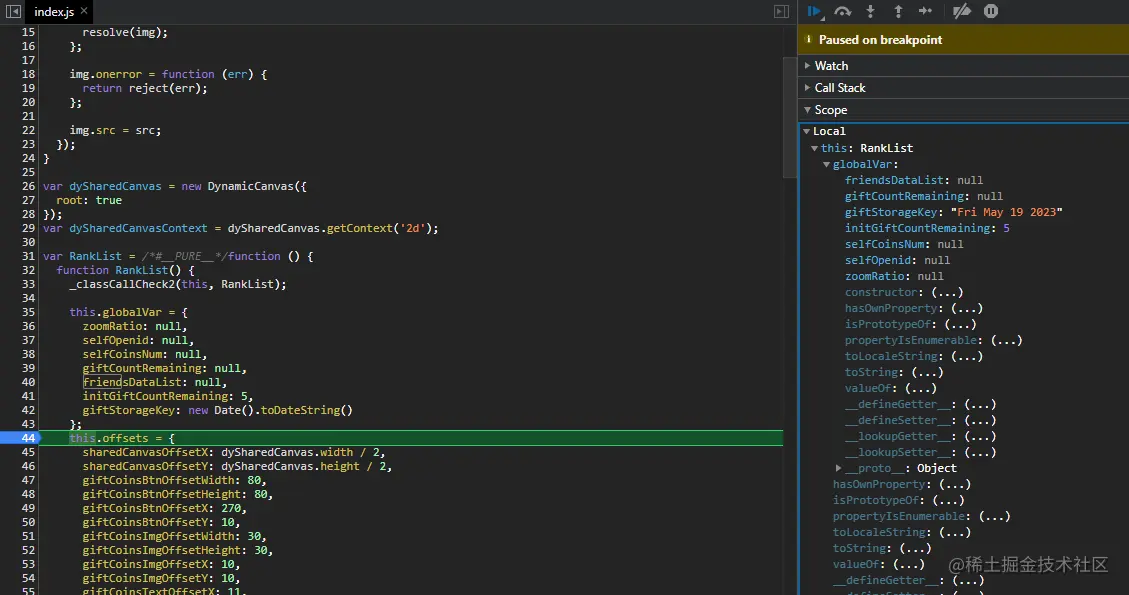Switch to the index.js file tab
This screenshot has width=1129, height=595.
53,12
